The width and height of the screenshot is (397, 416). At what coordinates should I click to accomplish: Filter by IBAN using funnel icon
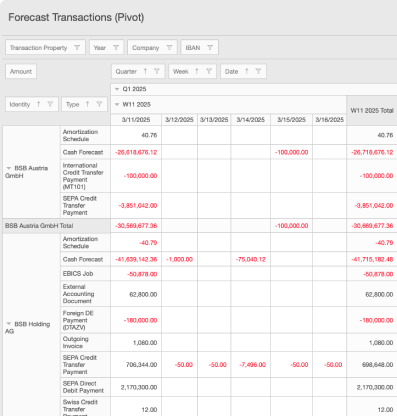(x=210, y=48)
